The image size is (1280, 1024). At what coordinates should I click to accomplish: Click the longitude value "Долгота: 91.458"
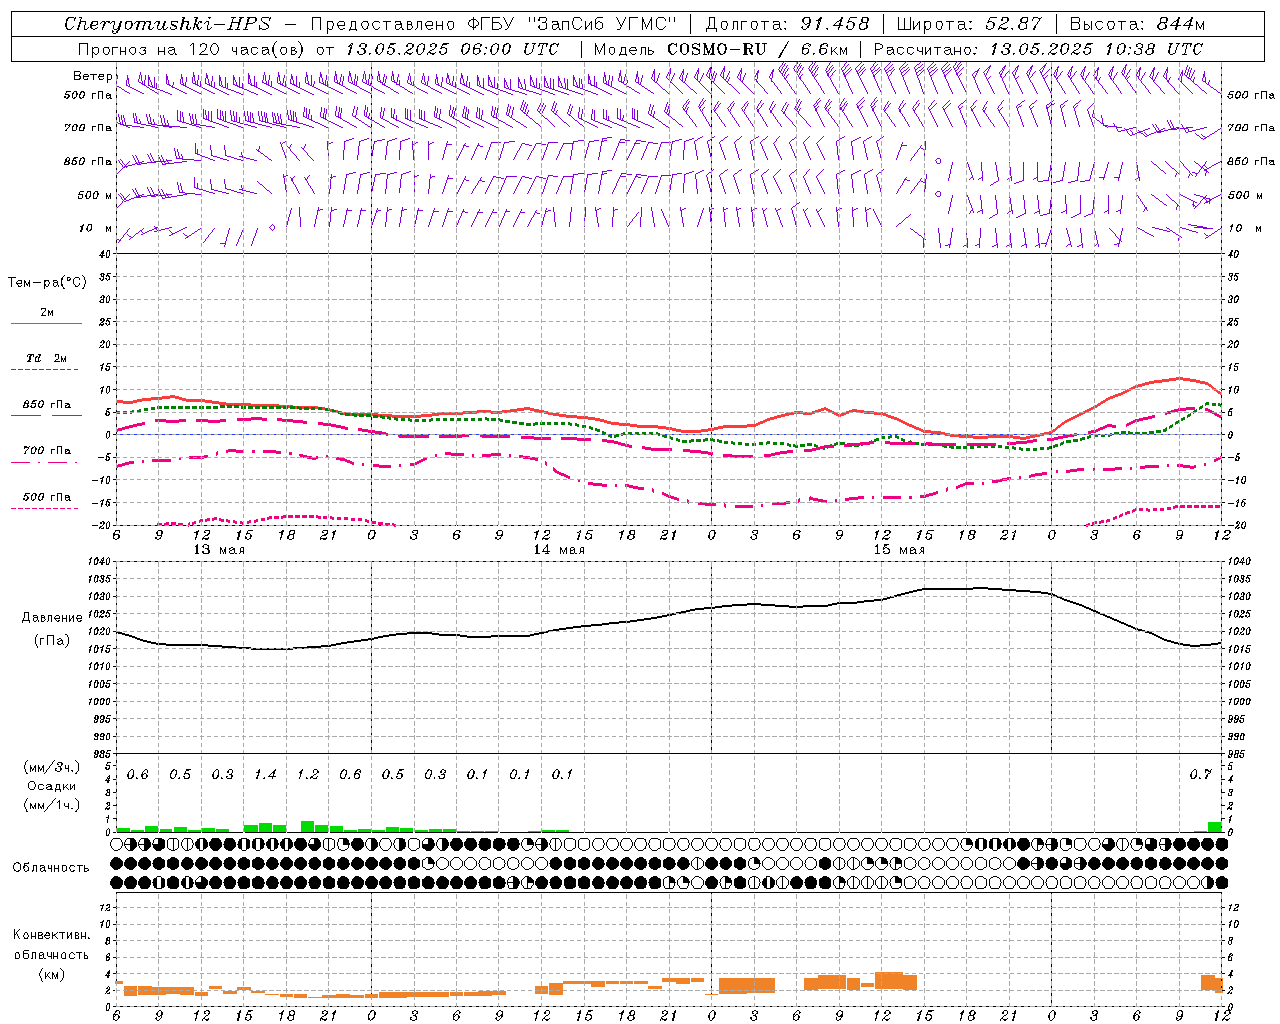[x=788, y=24]
